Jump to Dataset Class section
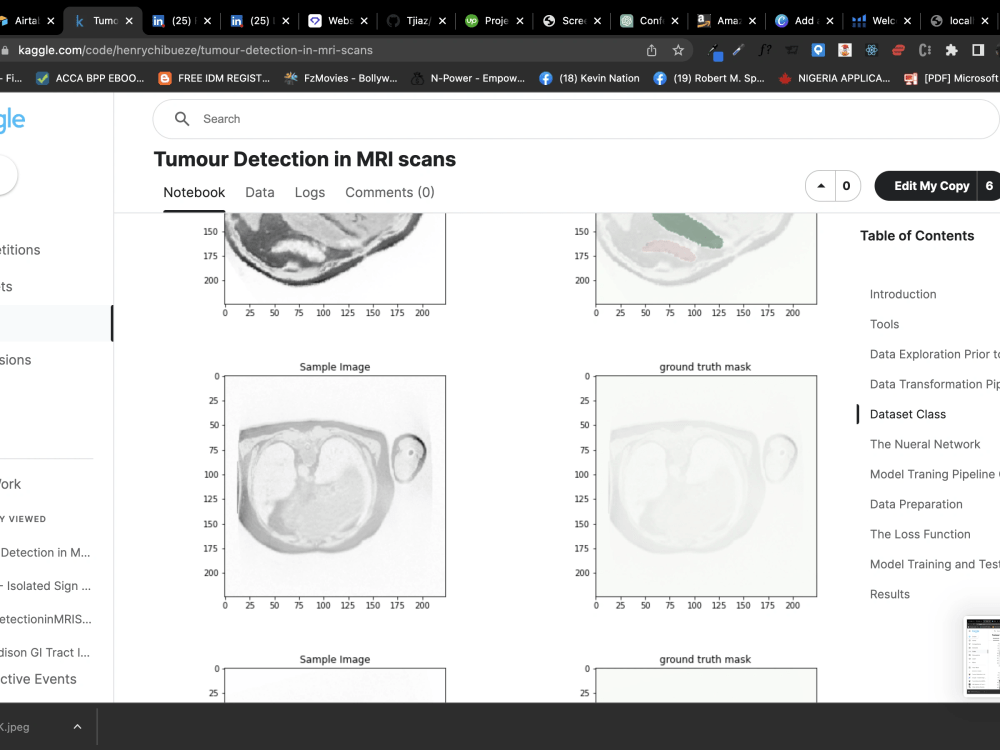Screen dimensions: 1000x750 [x=908, y=414]
